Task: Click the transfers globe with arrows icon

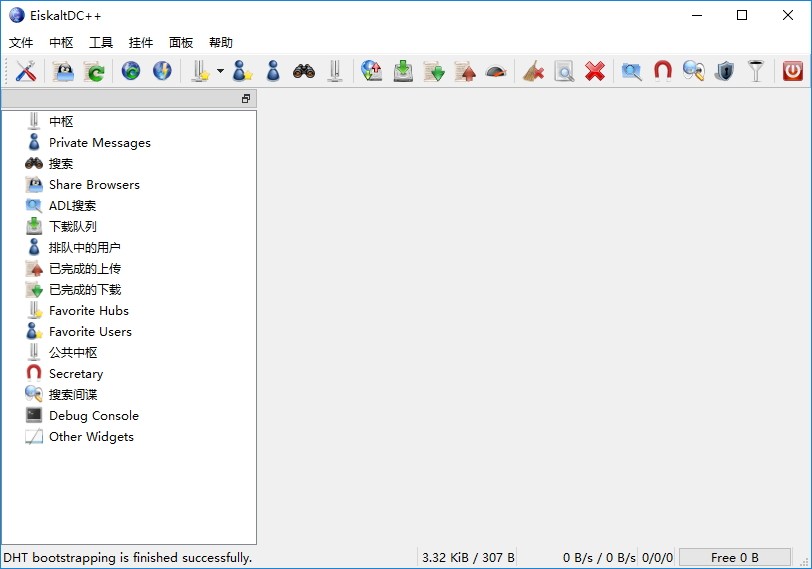Action: (372, 71)
